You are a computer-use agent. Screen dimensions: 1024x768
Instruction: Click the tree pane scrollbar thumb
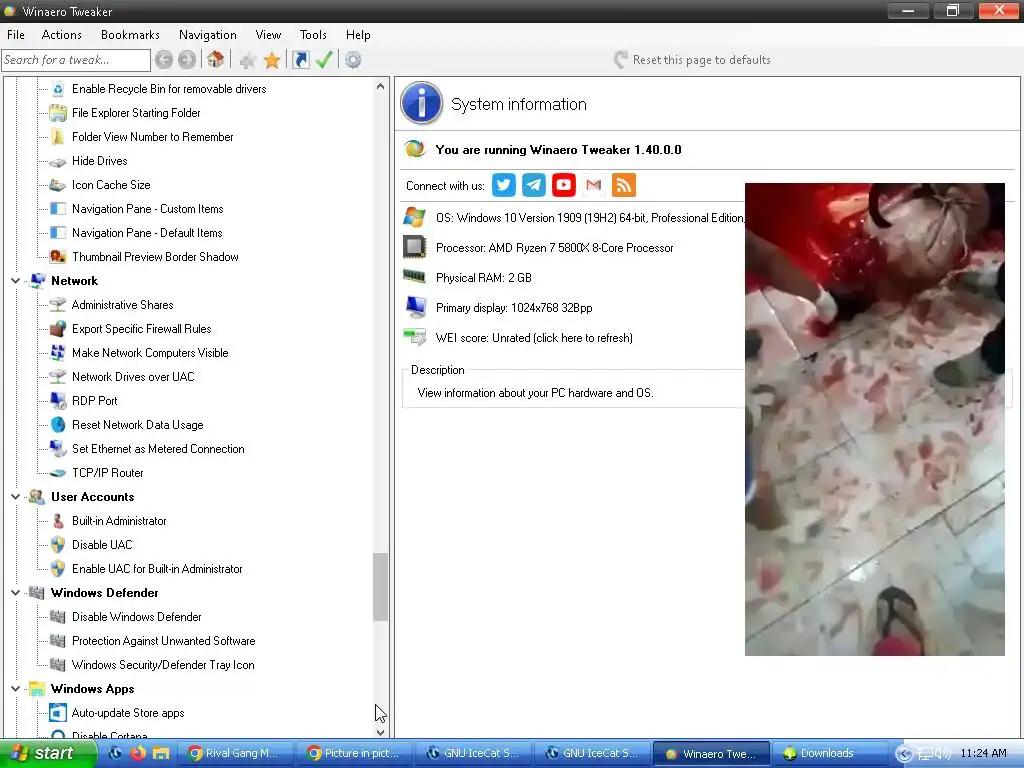click(381, 586)
